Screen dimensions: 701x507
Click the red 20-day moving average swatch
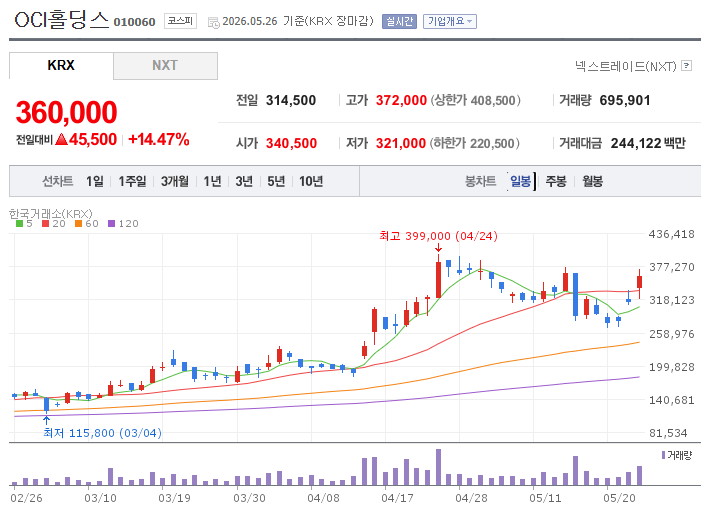coord(45,224)
